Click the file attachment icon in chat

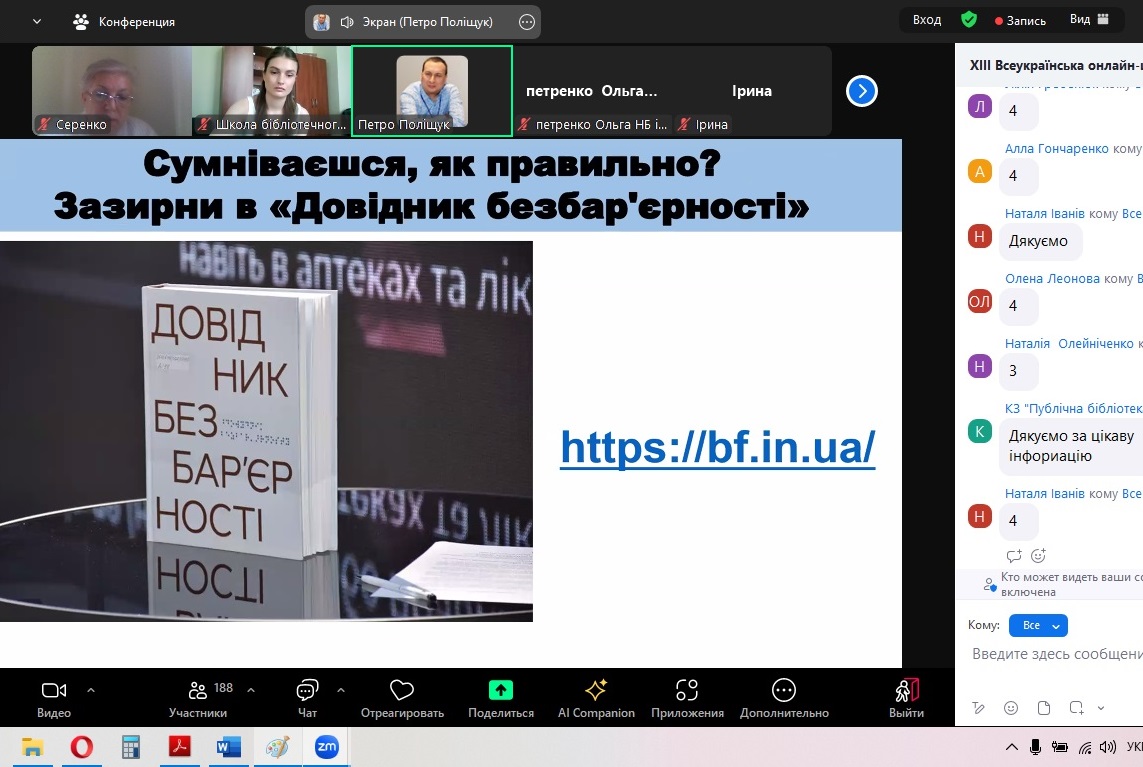coord(1044,708)
